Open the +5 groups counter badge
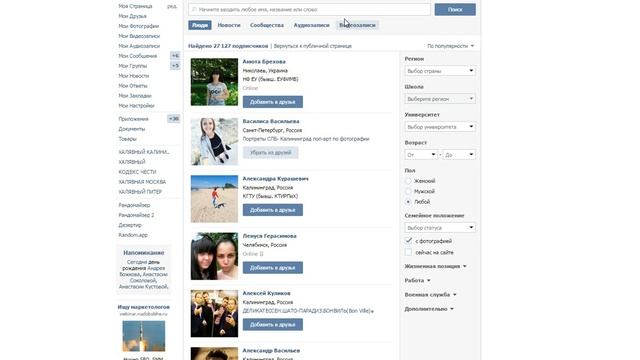This screenshot has height=360, width=640. (175, 66)
